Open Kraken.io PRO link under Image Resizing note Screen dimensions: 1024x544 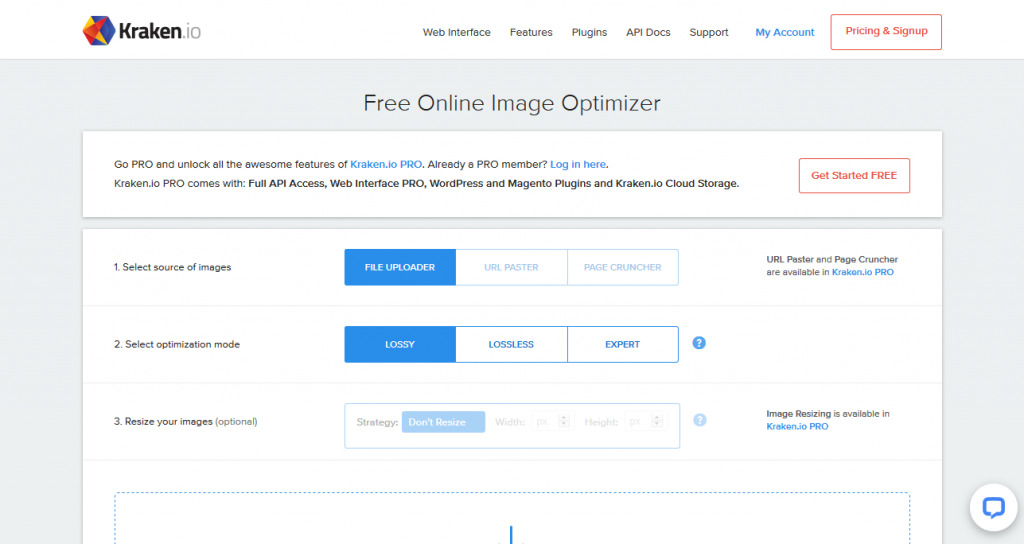(797, 426)
